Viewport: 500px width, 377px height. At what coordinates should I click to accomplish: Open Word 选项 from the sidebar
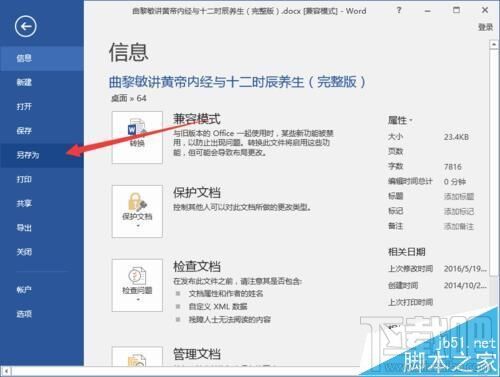(42, 314)
